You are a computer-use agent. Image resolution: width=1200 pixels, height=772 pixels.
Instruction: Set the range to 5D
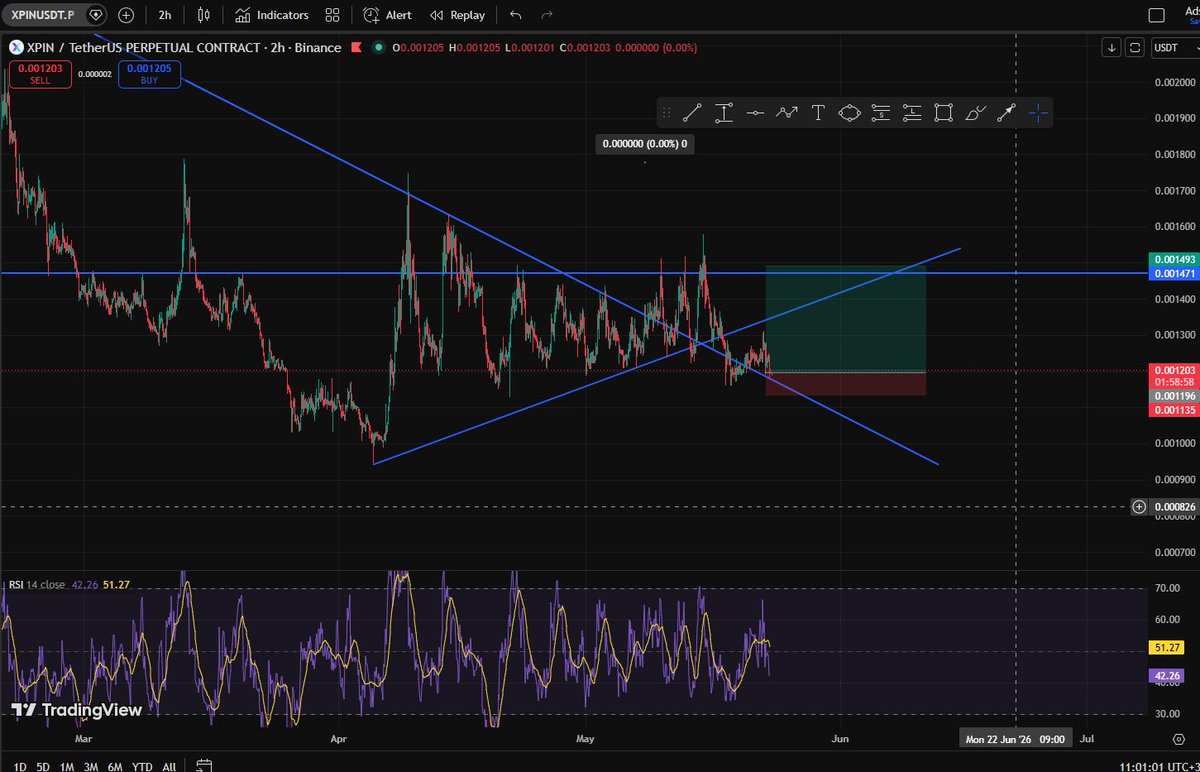(x=43, y=766)
